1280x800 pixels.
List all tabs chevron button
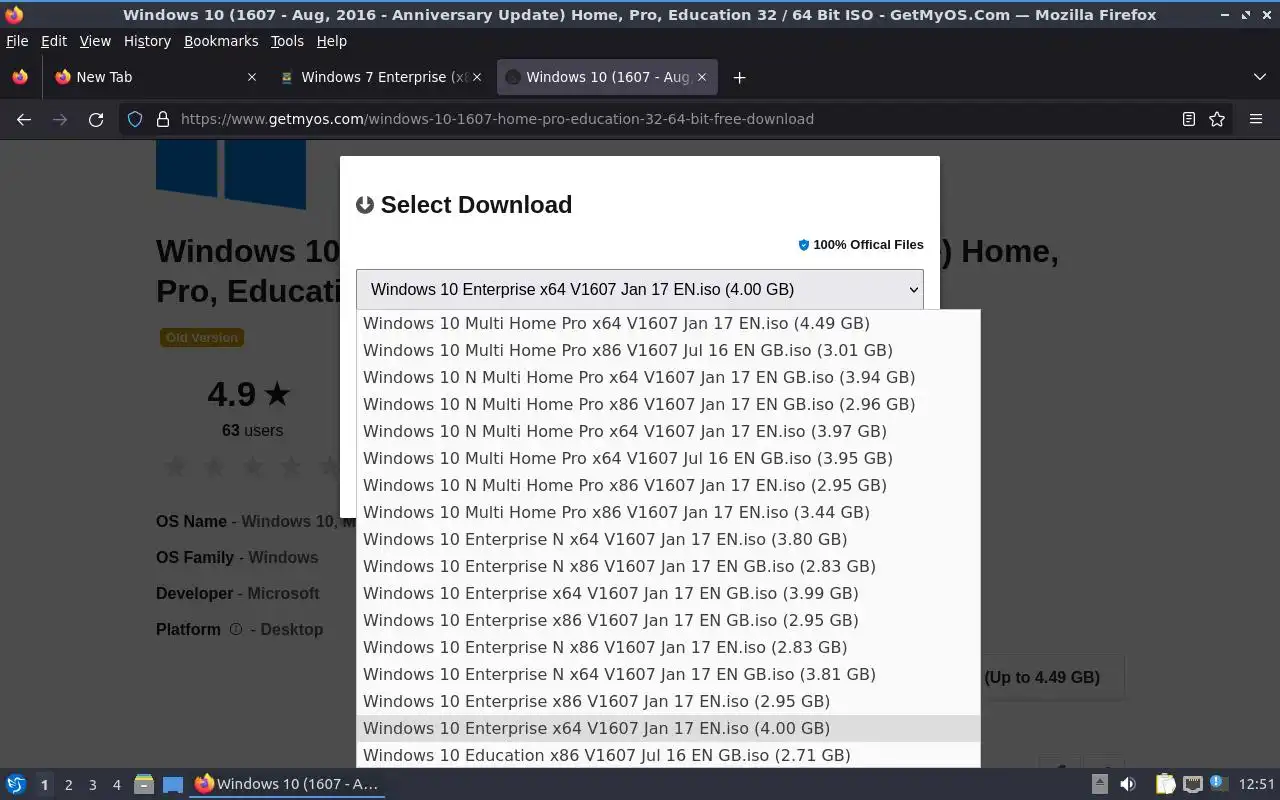(x=1260, y=77)
